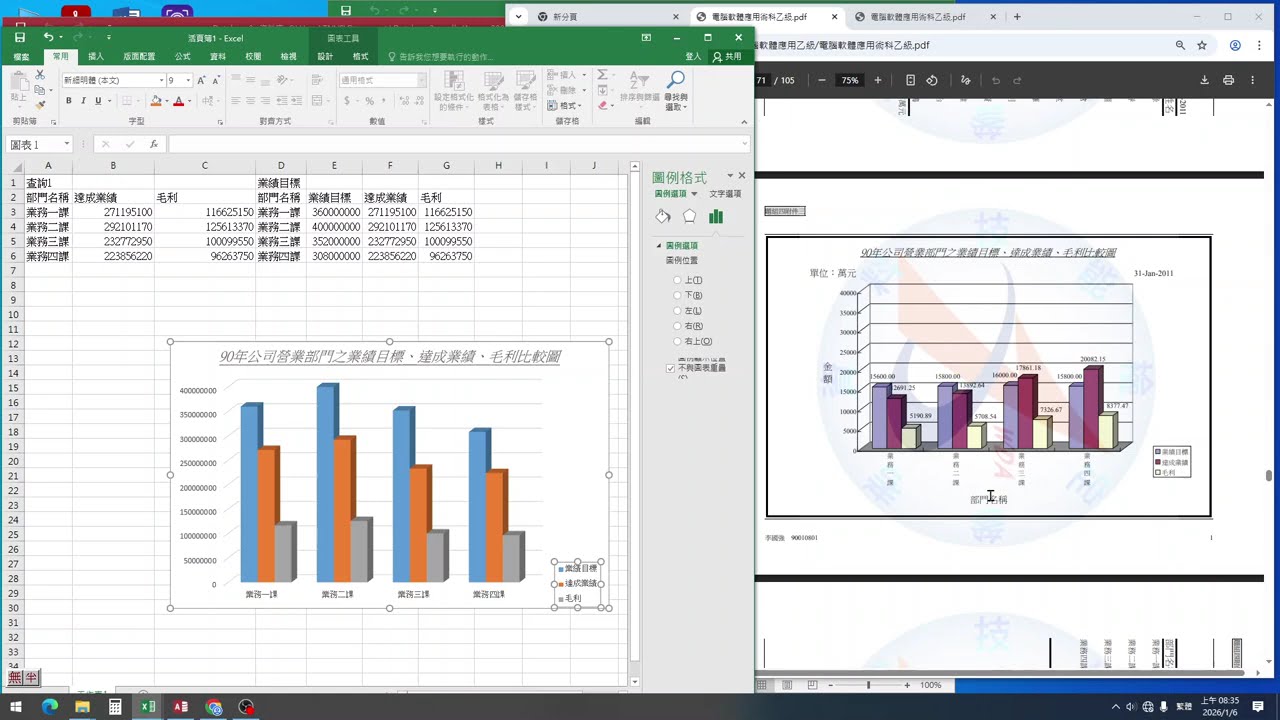Switch to the Insert ribbon tab
Viewport: 1280px width, 720px height.
tap(96, 57)
